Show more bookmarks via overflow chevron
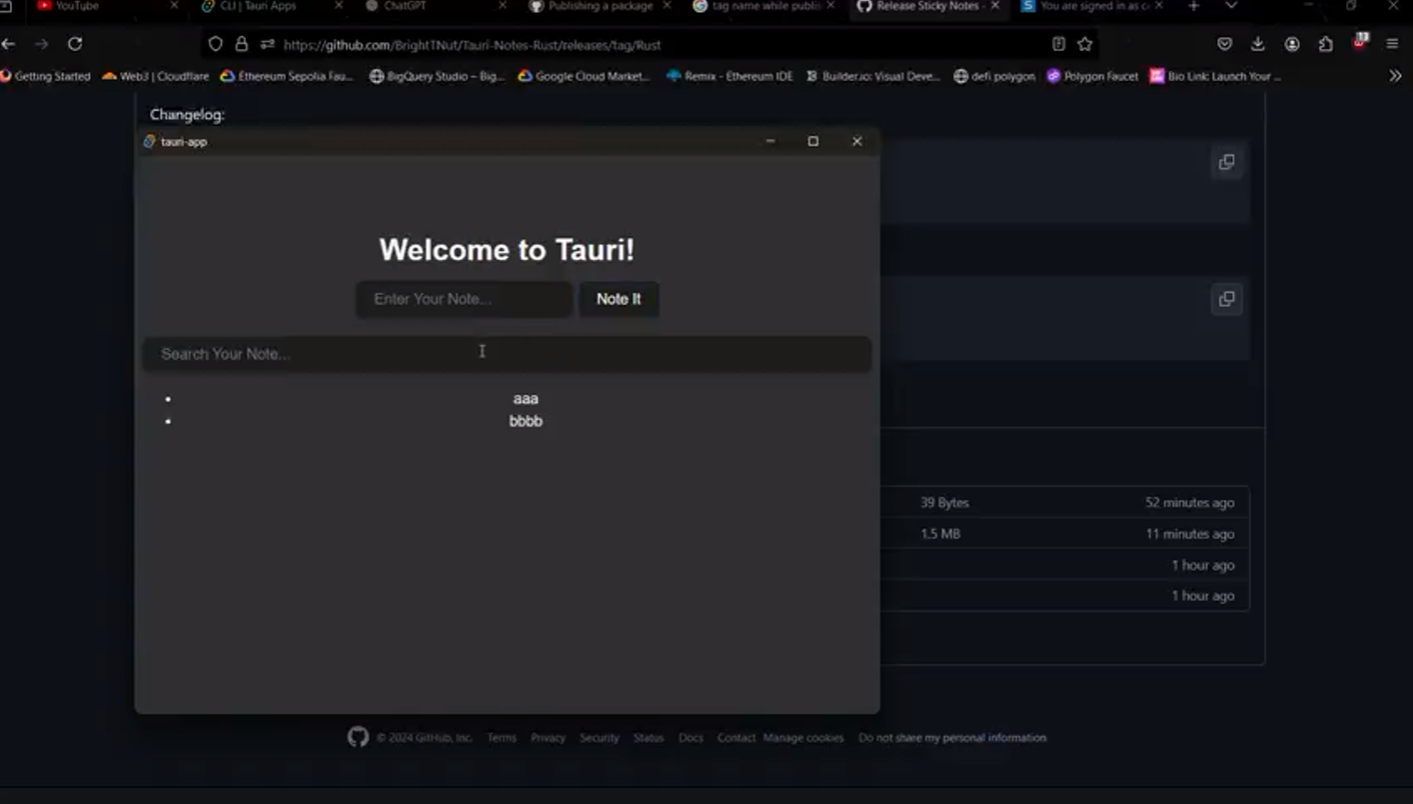This screenshot has width=1413, height=804. 1395,76
